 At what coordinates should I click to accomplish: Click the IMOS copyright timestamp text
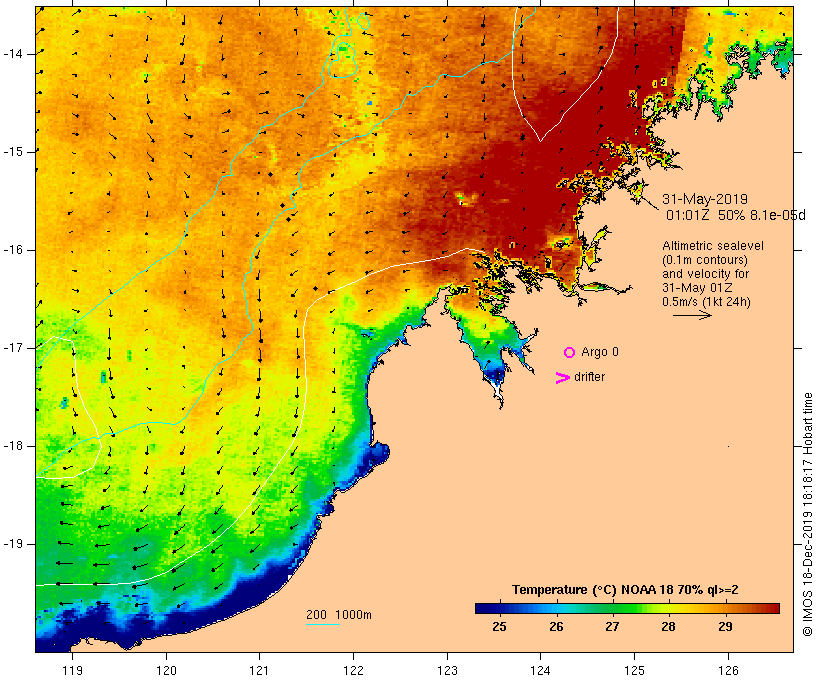pyautogui.click(x=807, y=514)
